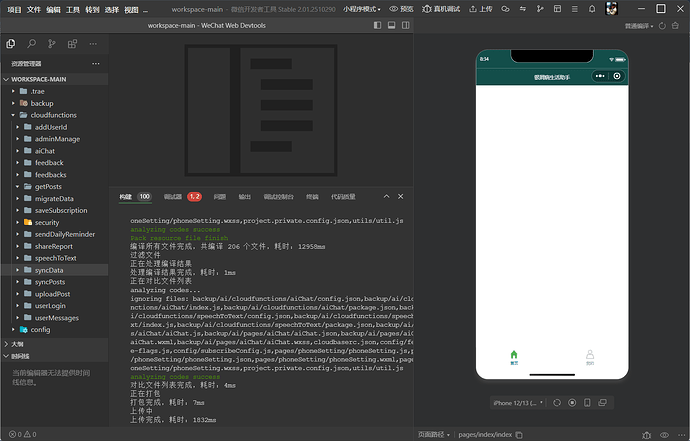Open the source control branch icon in the sidebar
Image resolution: width=690 pixels, height=441 pixels.
click(x=52, y=44)
